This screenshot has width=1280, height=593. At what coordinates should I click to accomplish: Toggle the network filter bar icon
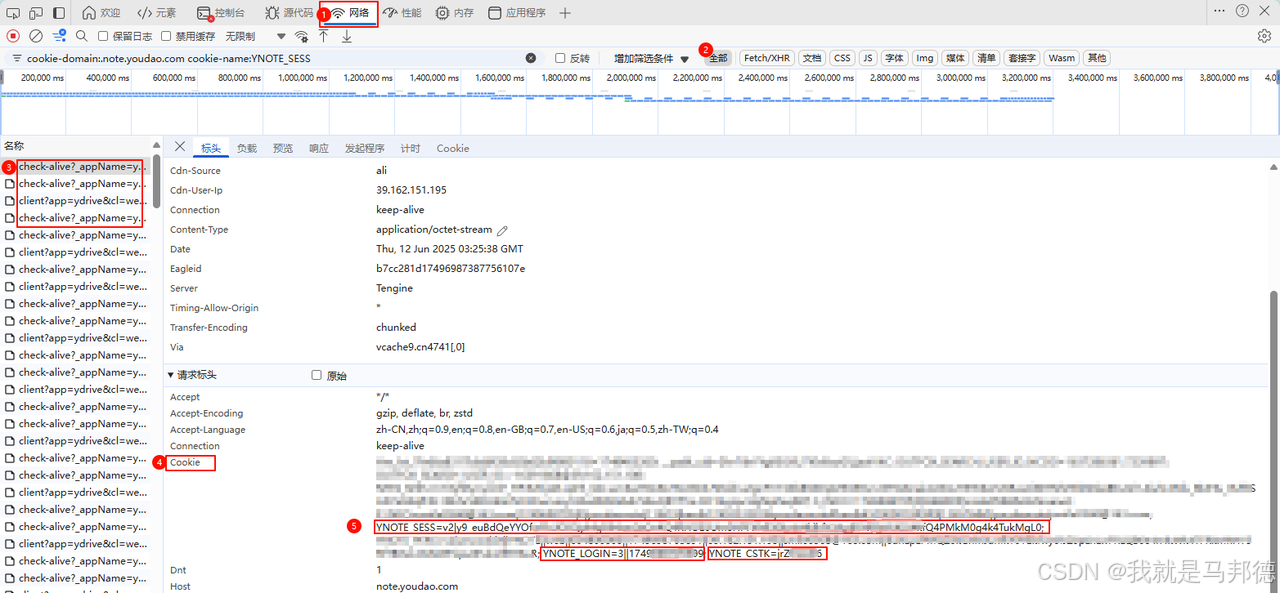coord(59,36)
